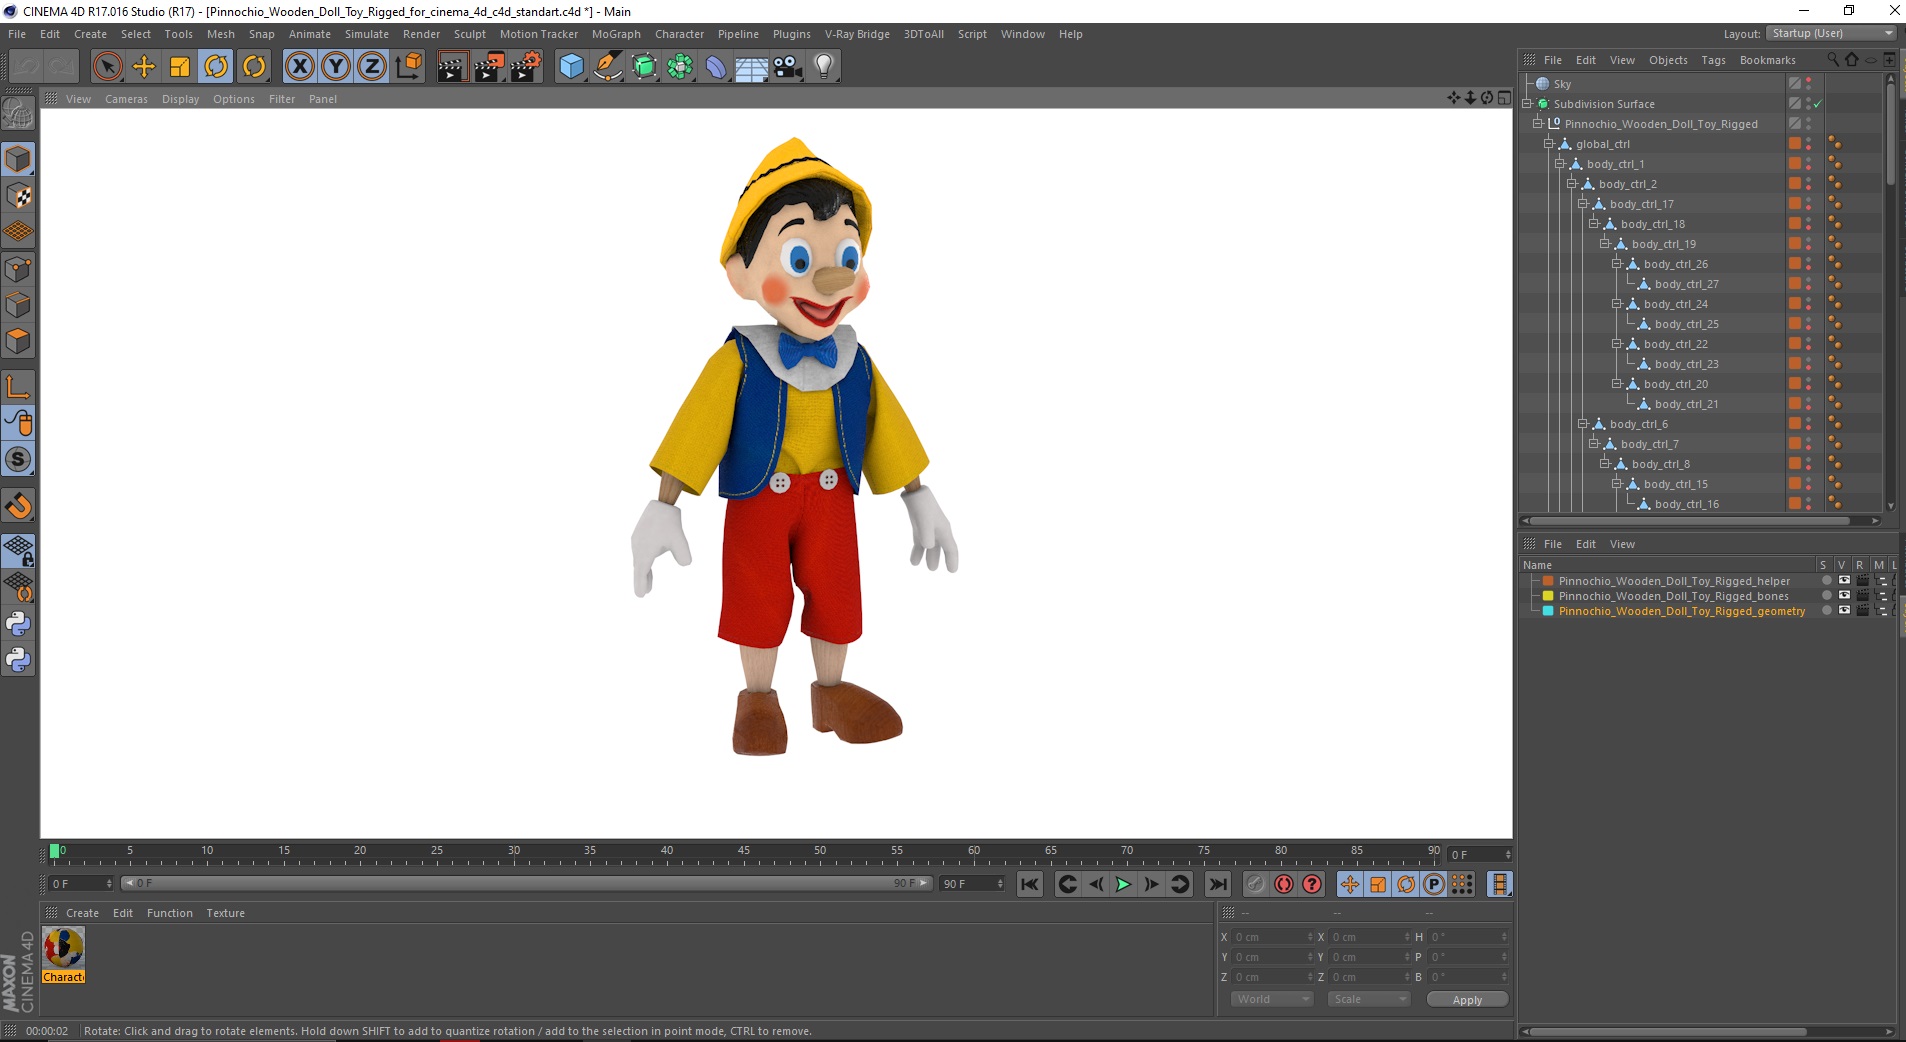The height and width of the screenshot is (1042, 1906).
Task: Add a cube primitive object
Action: [x=571, y=67]
